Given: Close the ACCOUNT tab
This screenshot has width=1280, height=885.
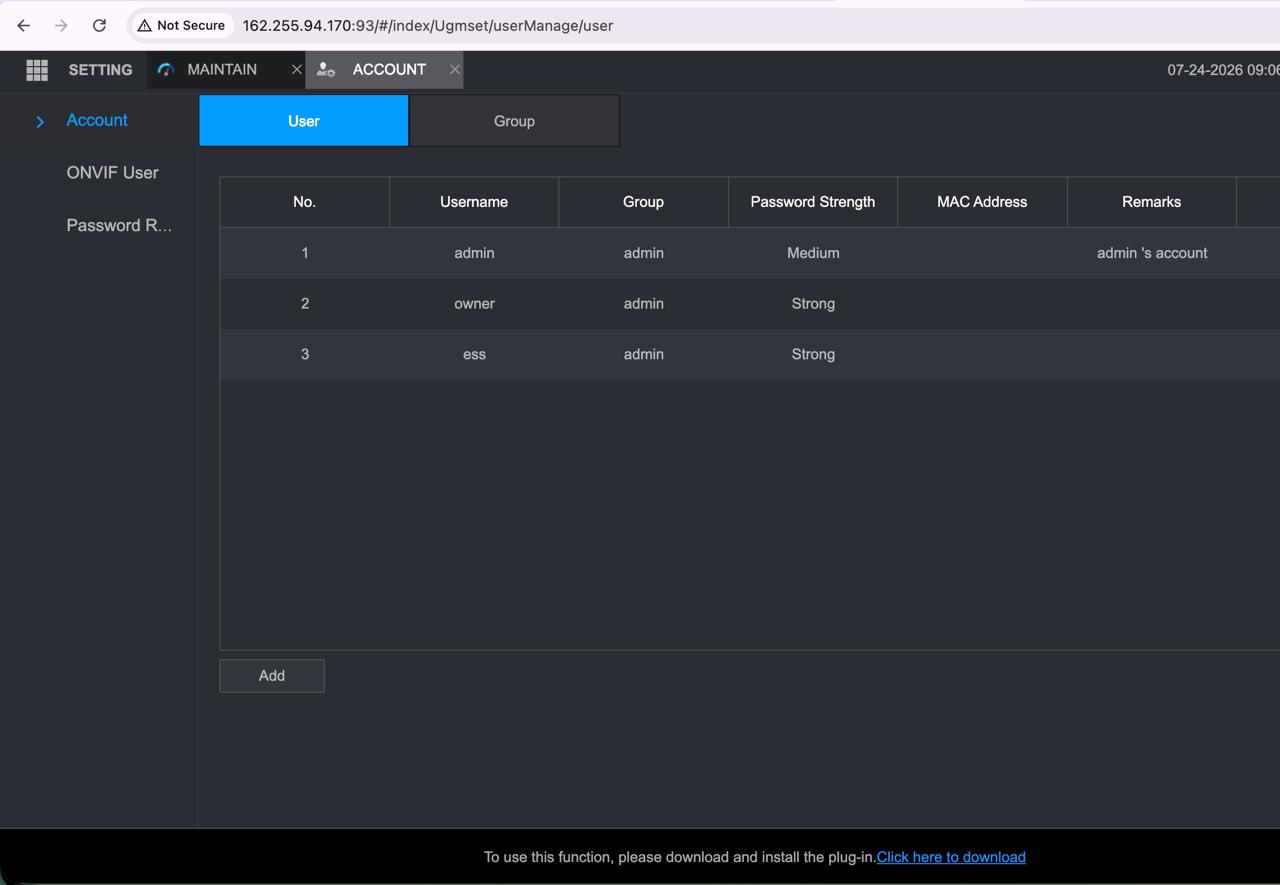Looking at the screenshot, I should pyautogui.click(x=455, y=69).
